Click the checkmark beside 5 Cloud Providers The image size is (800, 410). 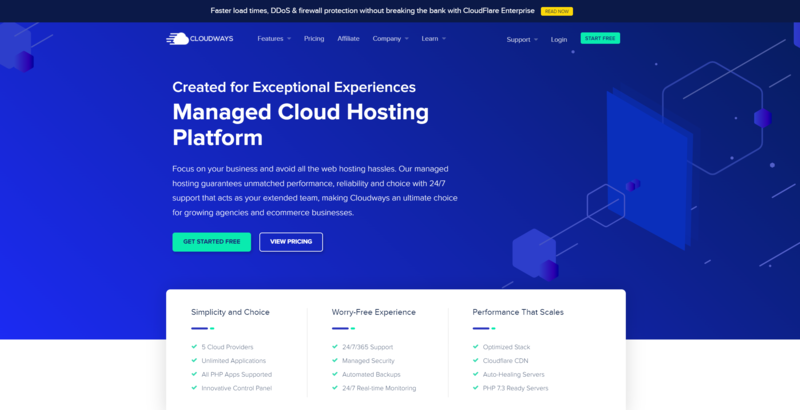[194, 347]
